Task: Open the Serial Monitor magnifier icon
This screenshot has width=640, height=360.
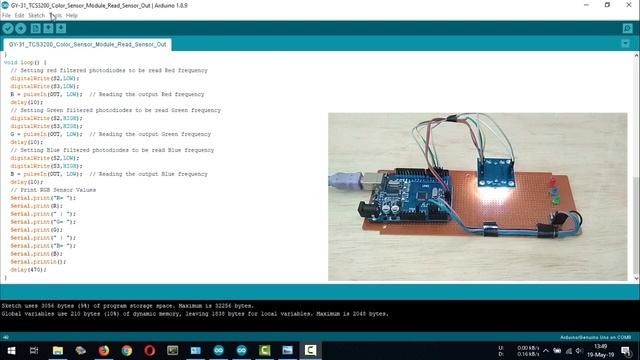Action: click(x=627, y=28)
